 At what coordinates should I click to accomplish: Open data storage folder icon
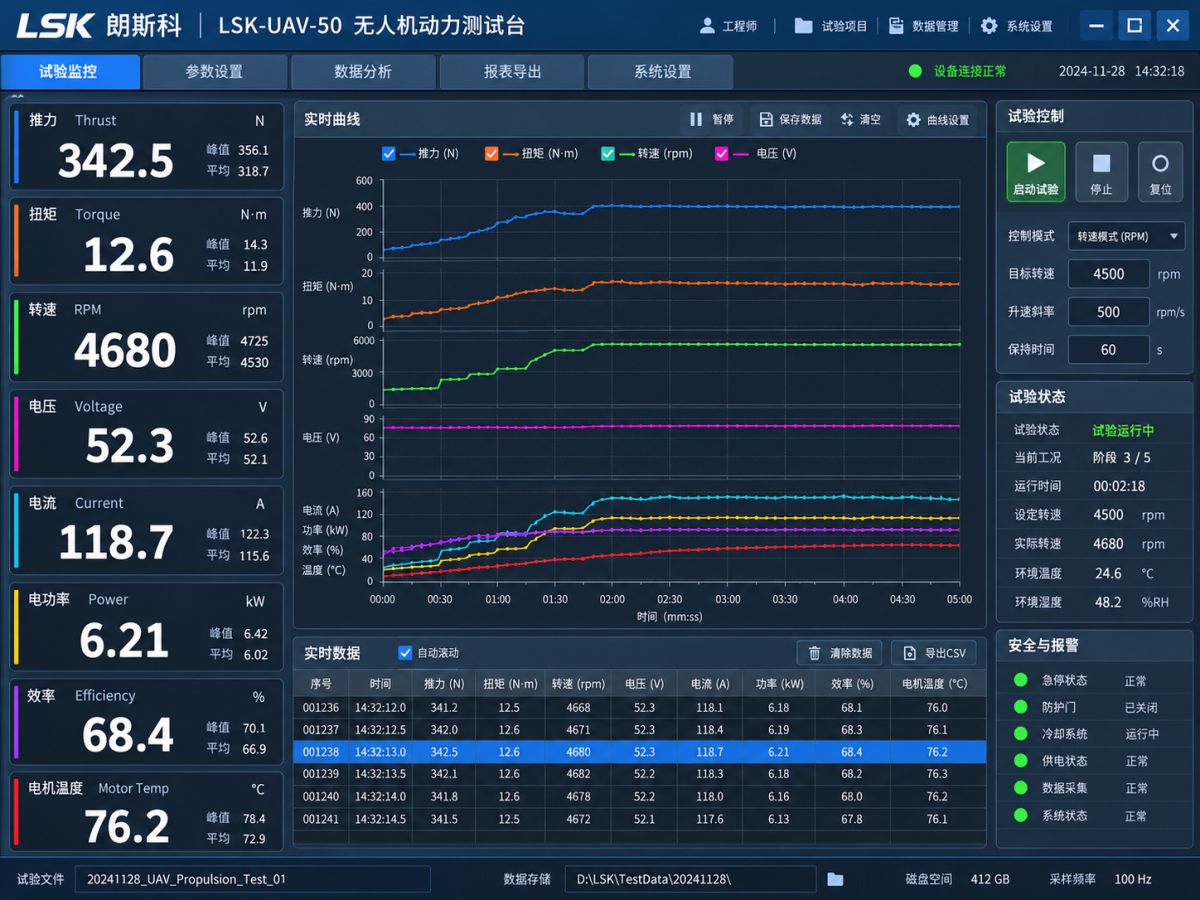[x=835, y=879]
